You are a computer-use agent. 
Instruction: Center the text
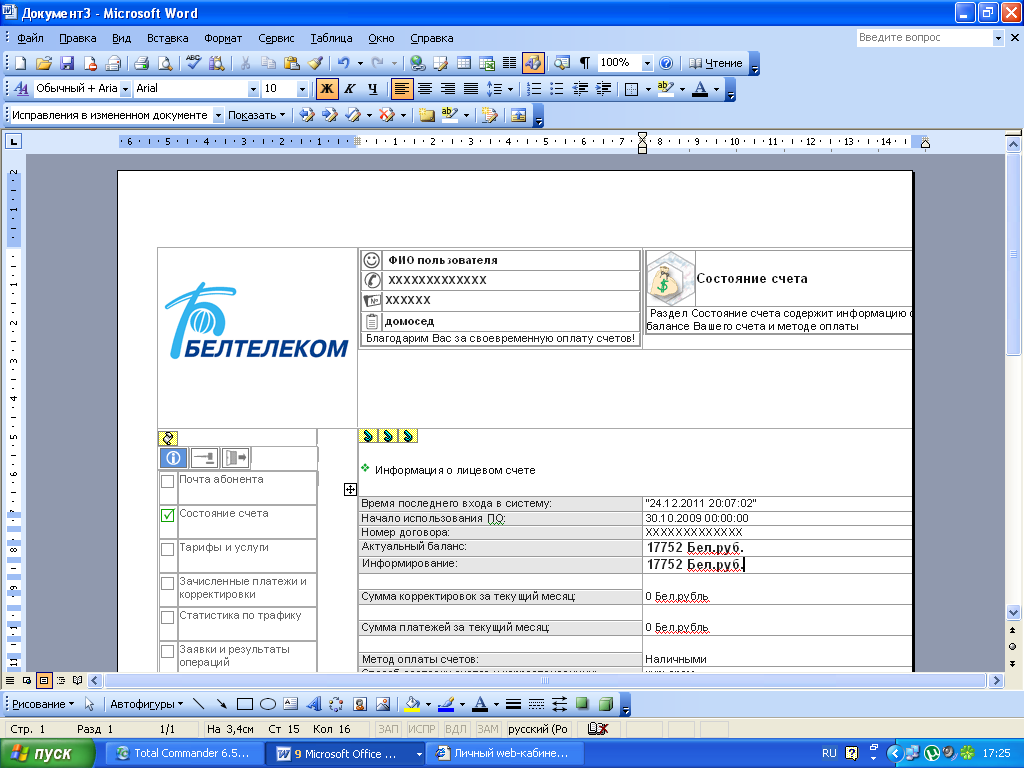click(425, 89)
